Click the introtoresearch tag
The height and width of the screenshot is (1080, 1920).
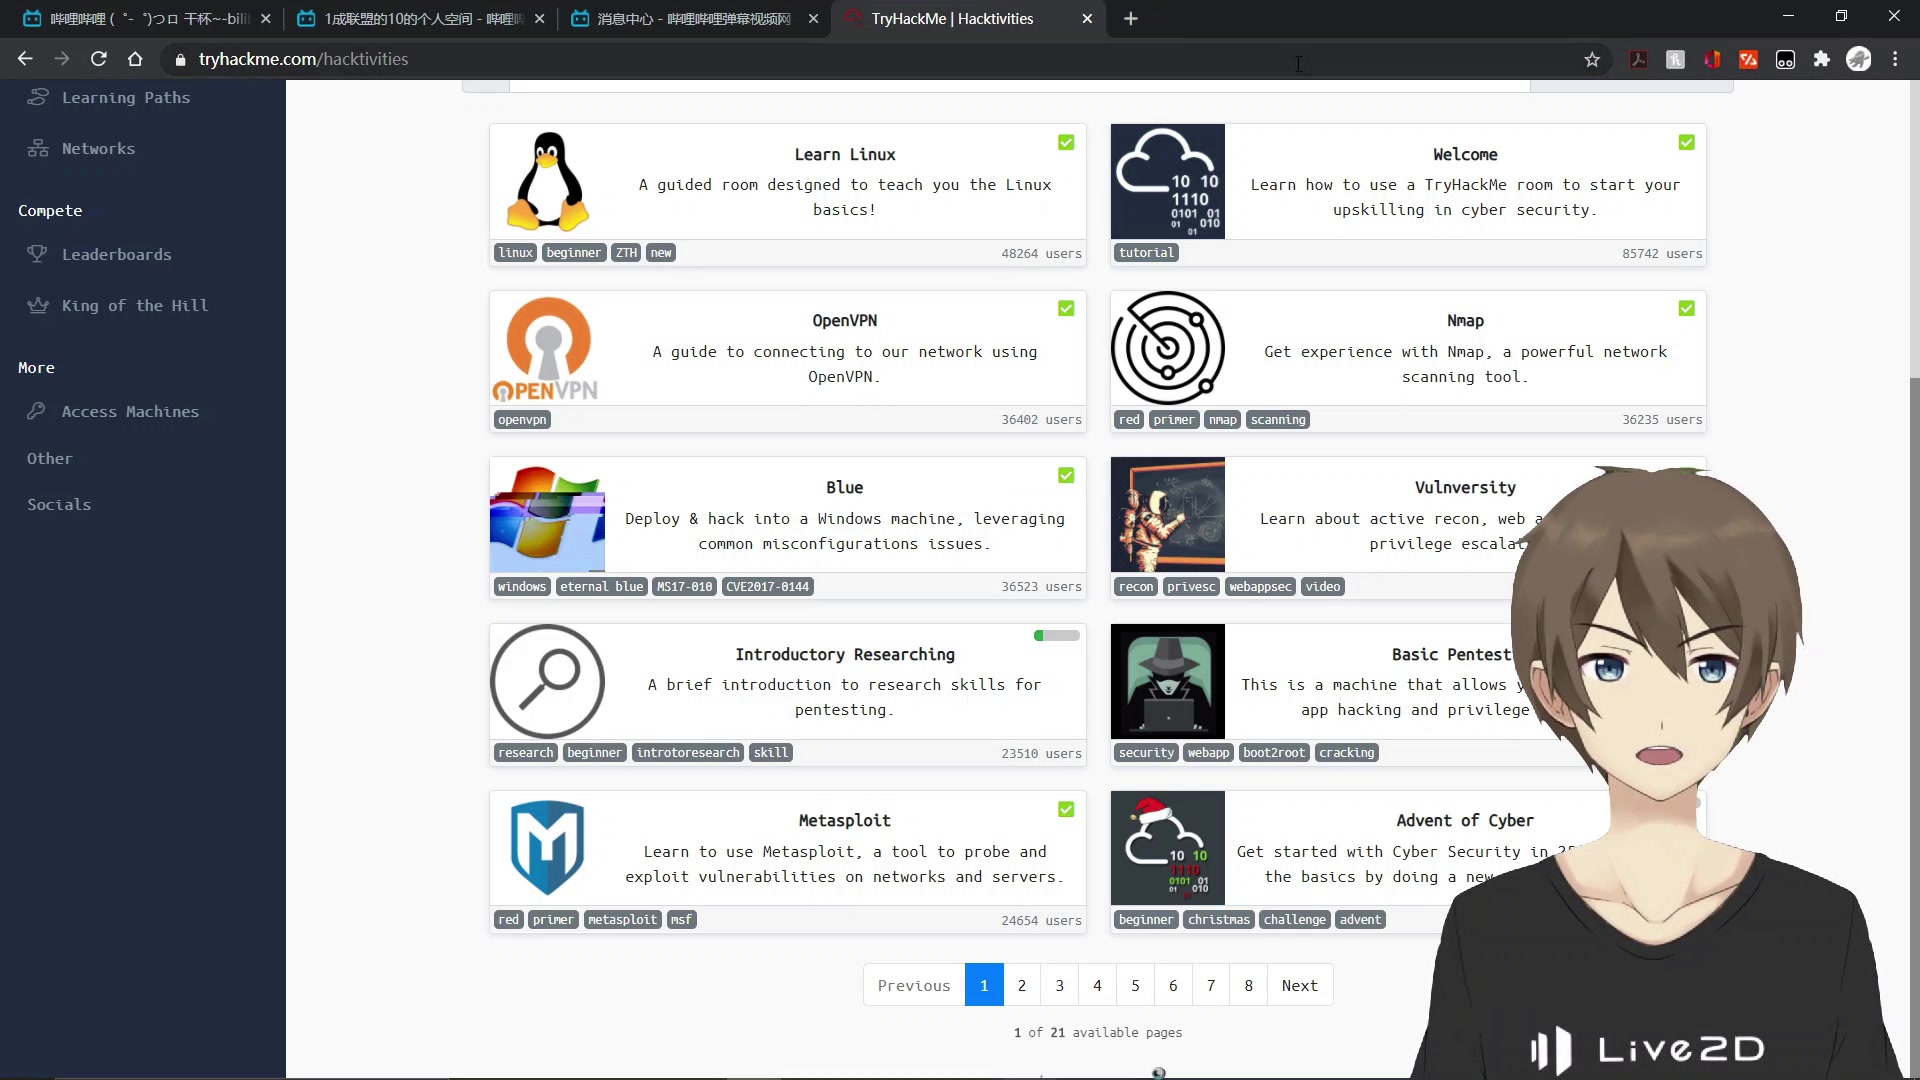[x=688, y=753]
